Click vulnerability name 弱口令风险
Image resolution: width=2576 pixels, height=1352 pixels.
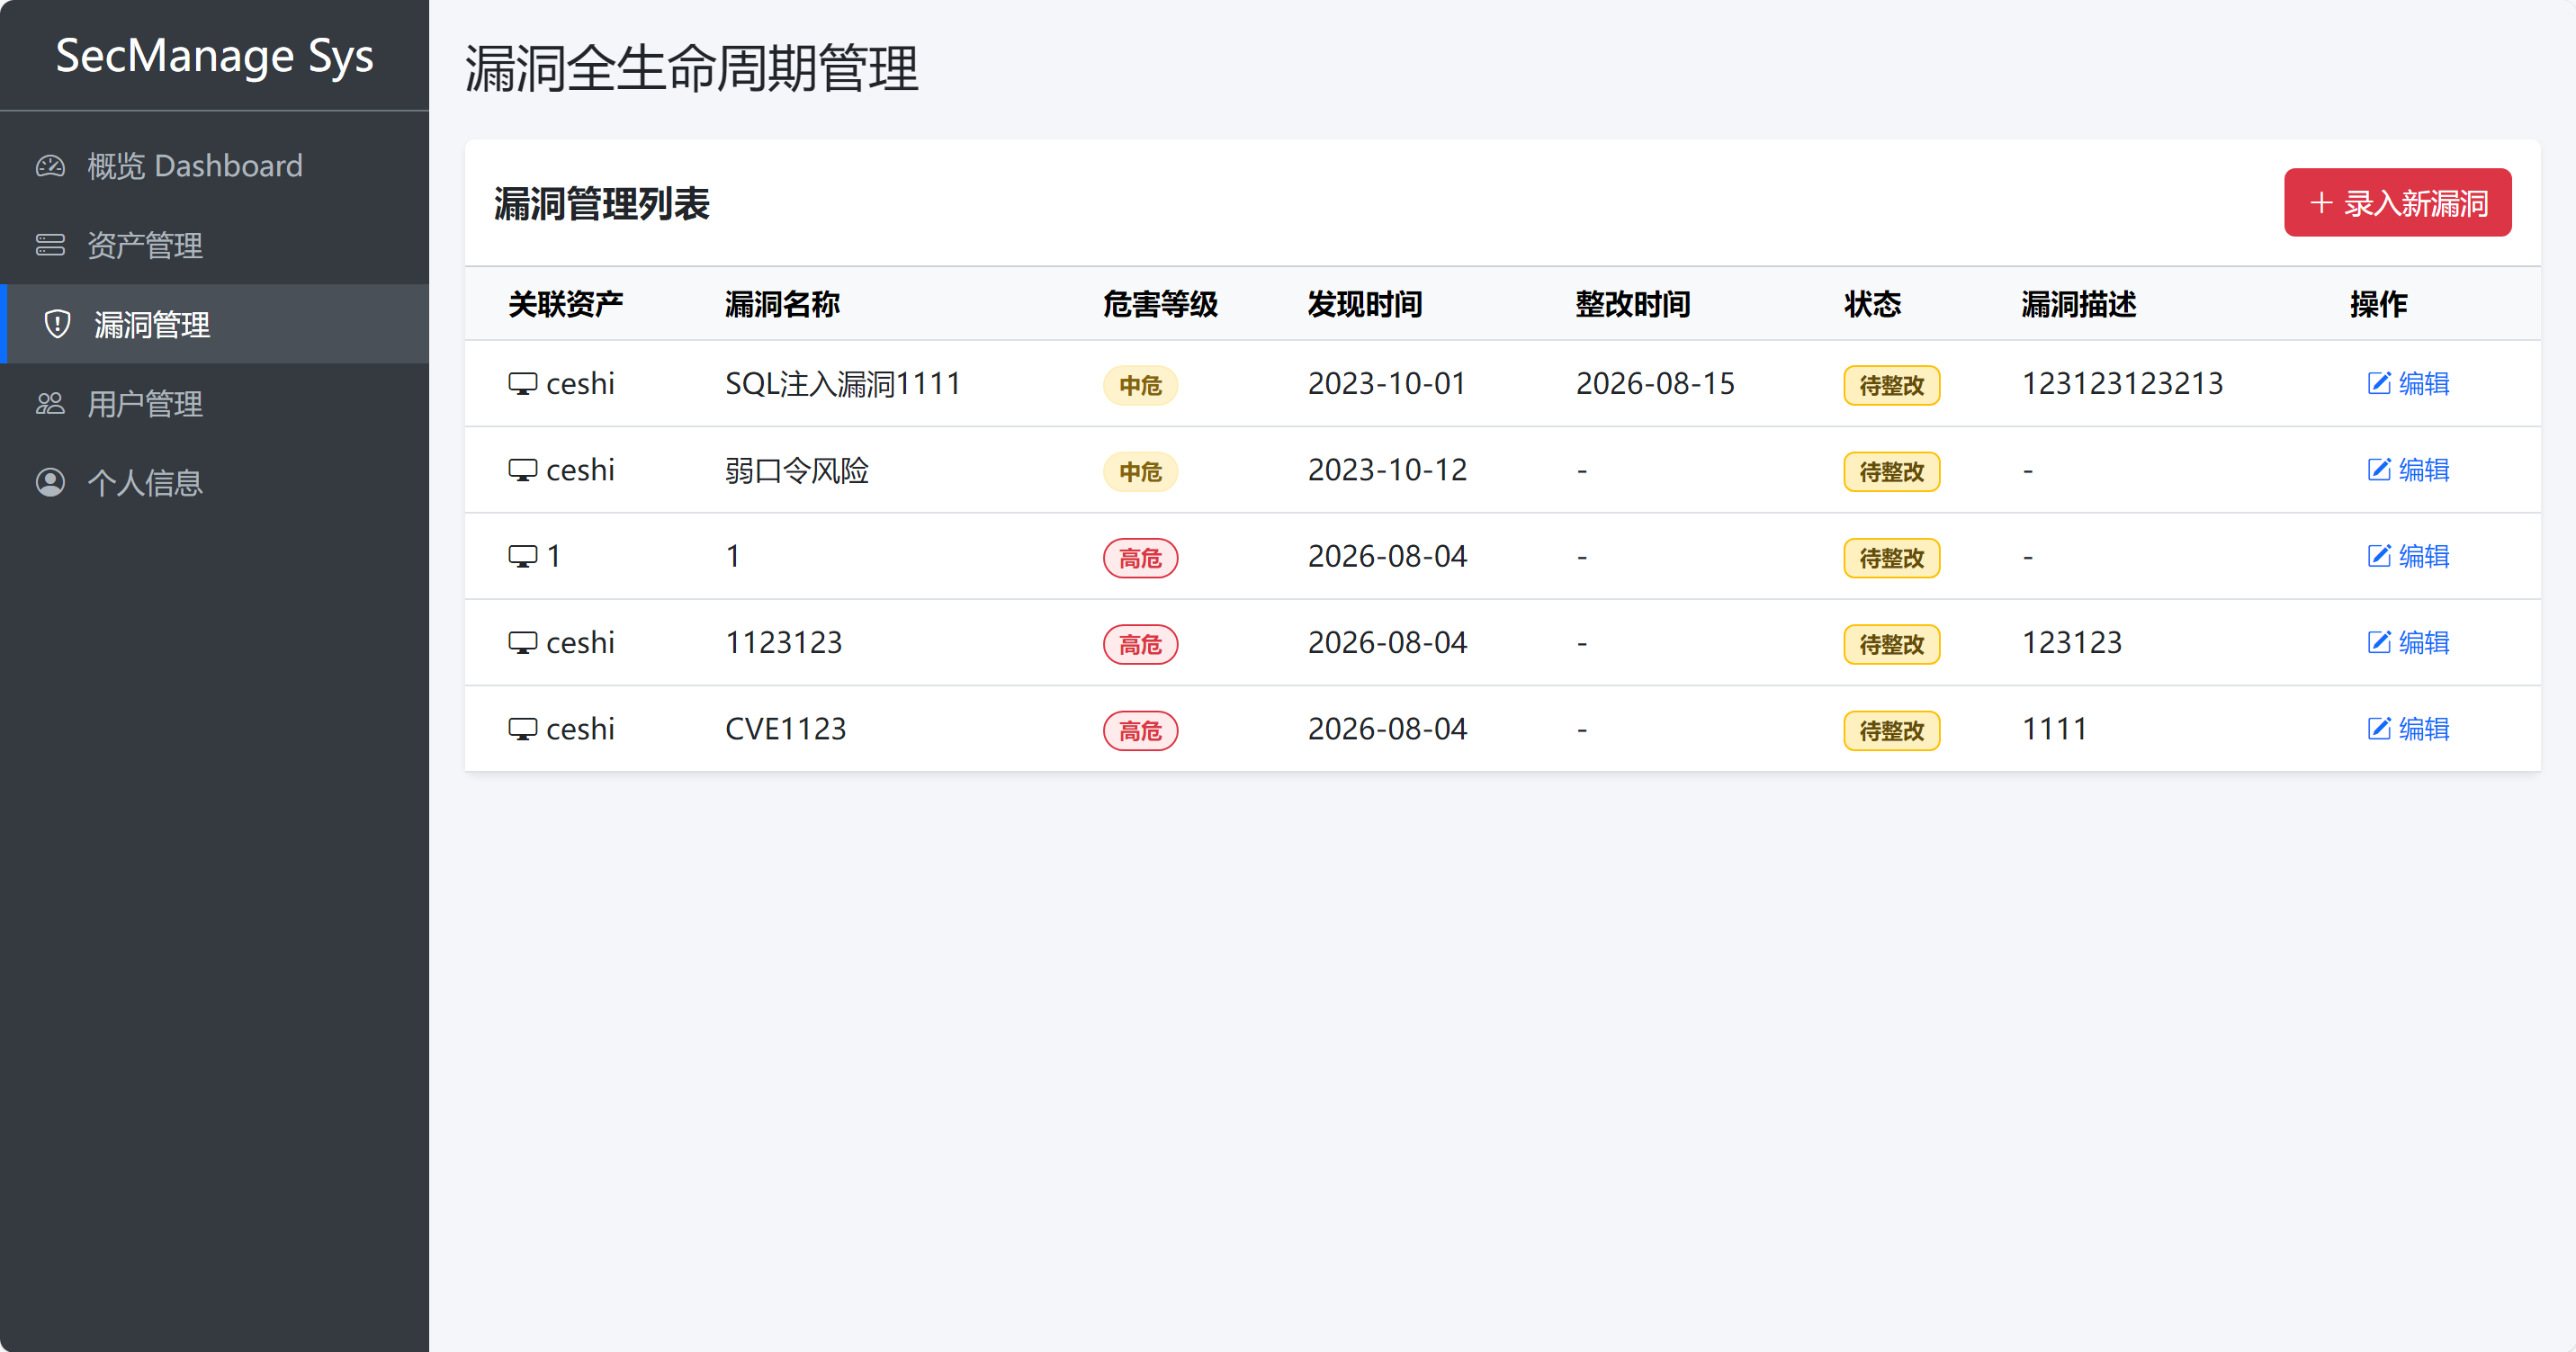point(797,470)
